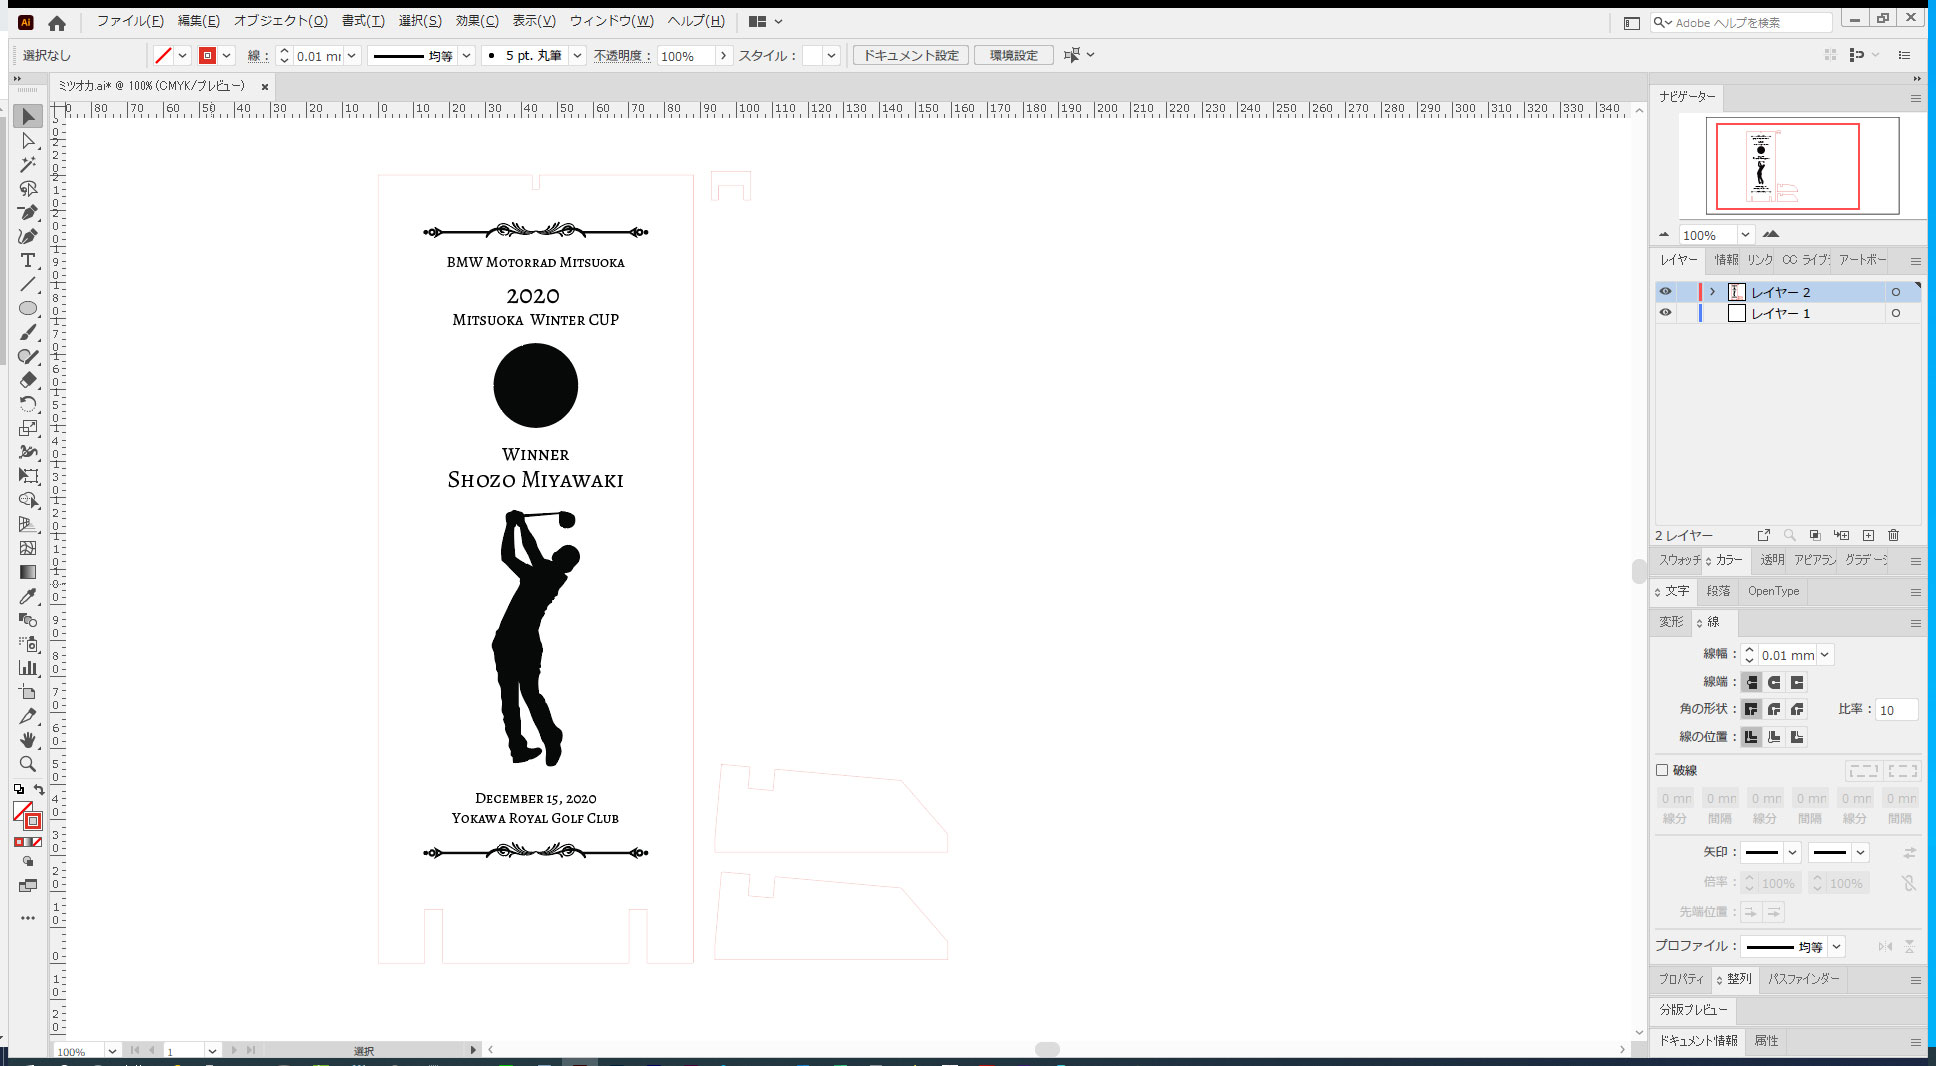Select the Column Graph tool
The image size is (1936, 1066).
(28, 668)
